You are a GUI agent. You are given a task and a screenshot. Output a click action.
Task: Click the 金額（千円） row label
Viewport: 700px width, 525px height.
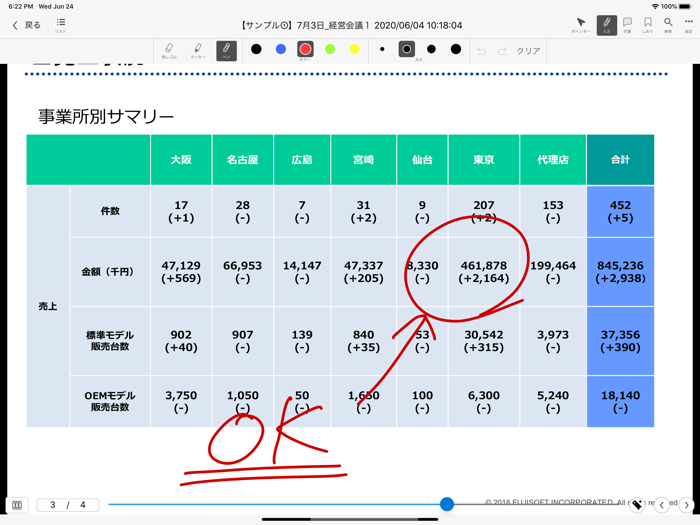(x=108, y=271)
